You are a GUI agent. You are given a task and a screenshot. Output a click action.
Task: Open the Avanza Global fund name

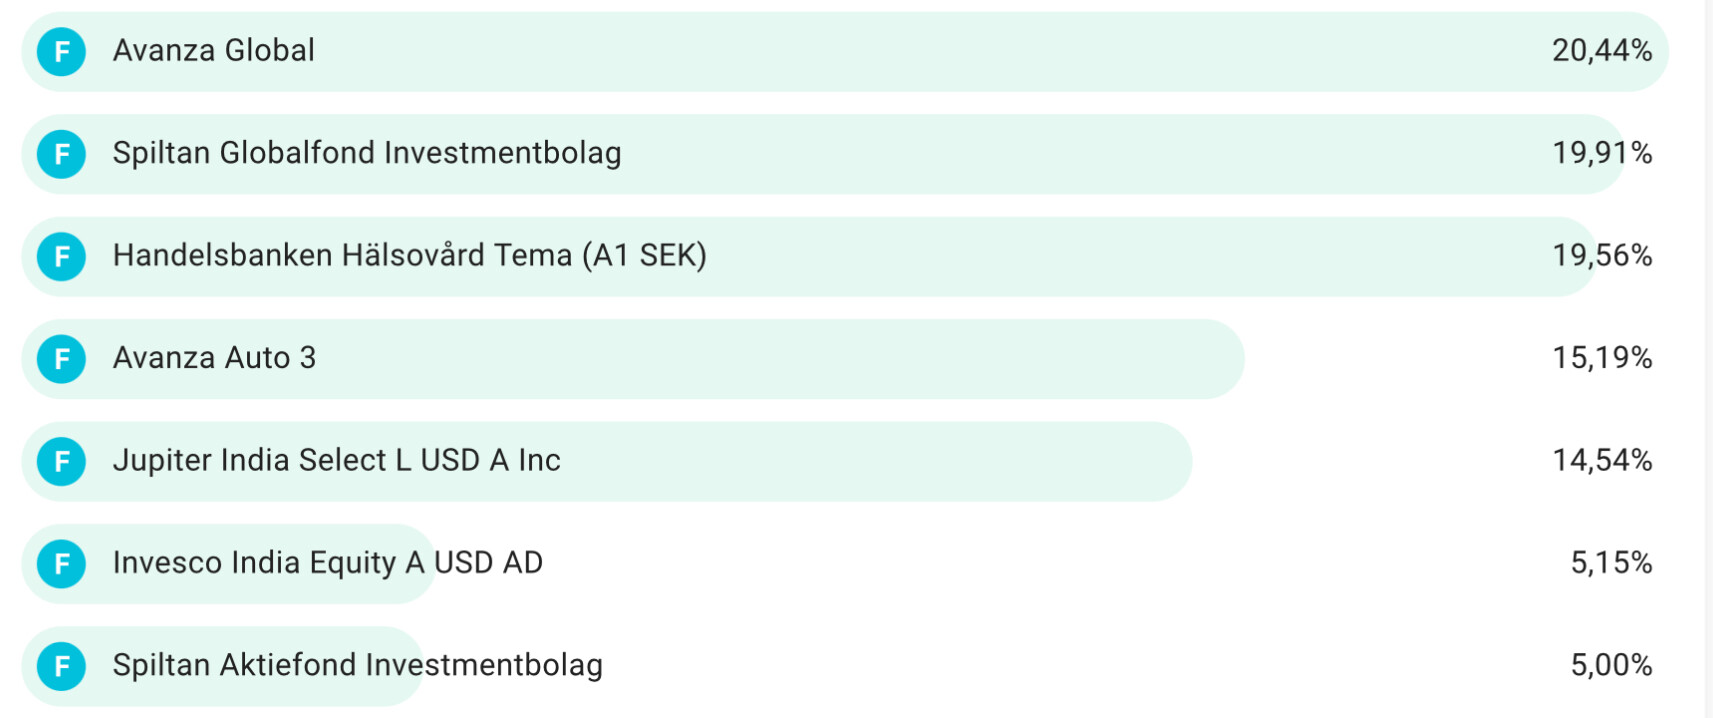pyautogui.click(x=213, y=51)
